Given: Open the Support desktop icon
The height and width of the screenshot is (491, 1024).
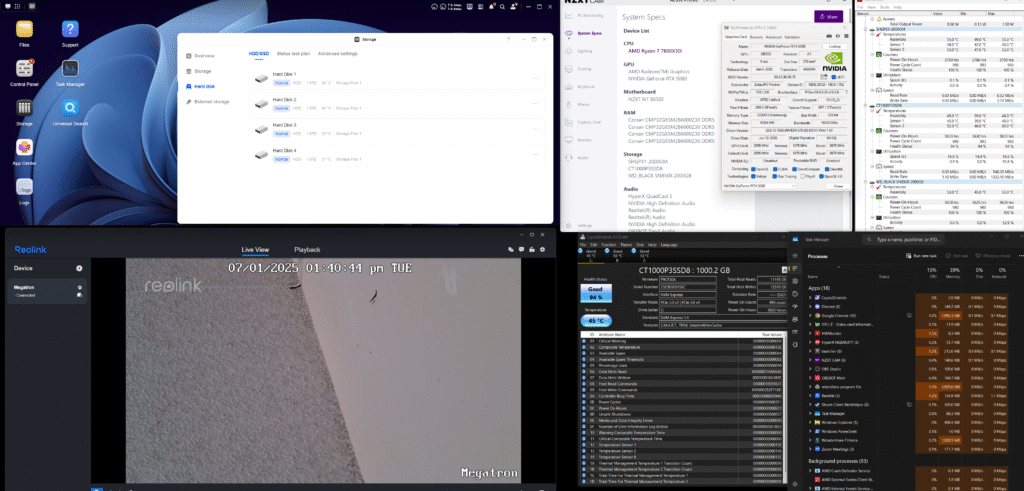Looking at the screenshot, I should [x=70, y=29].
